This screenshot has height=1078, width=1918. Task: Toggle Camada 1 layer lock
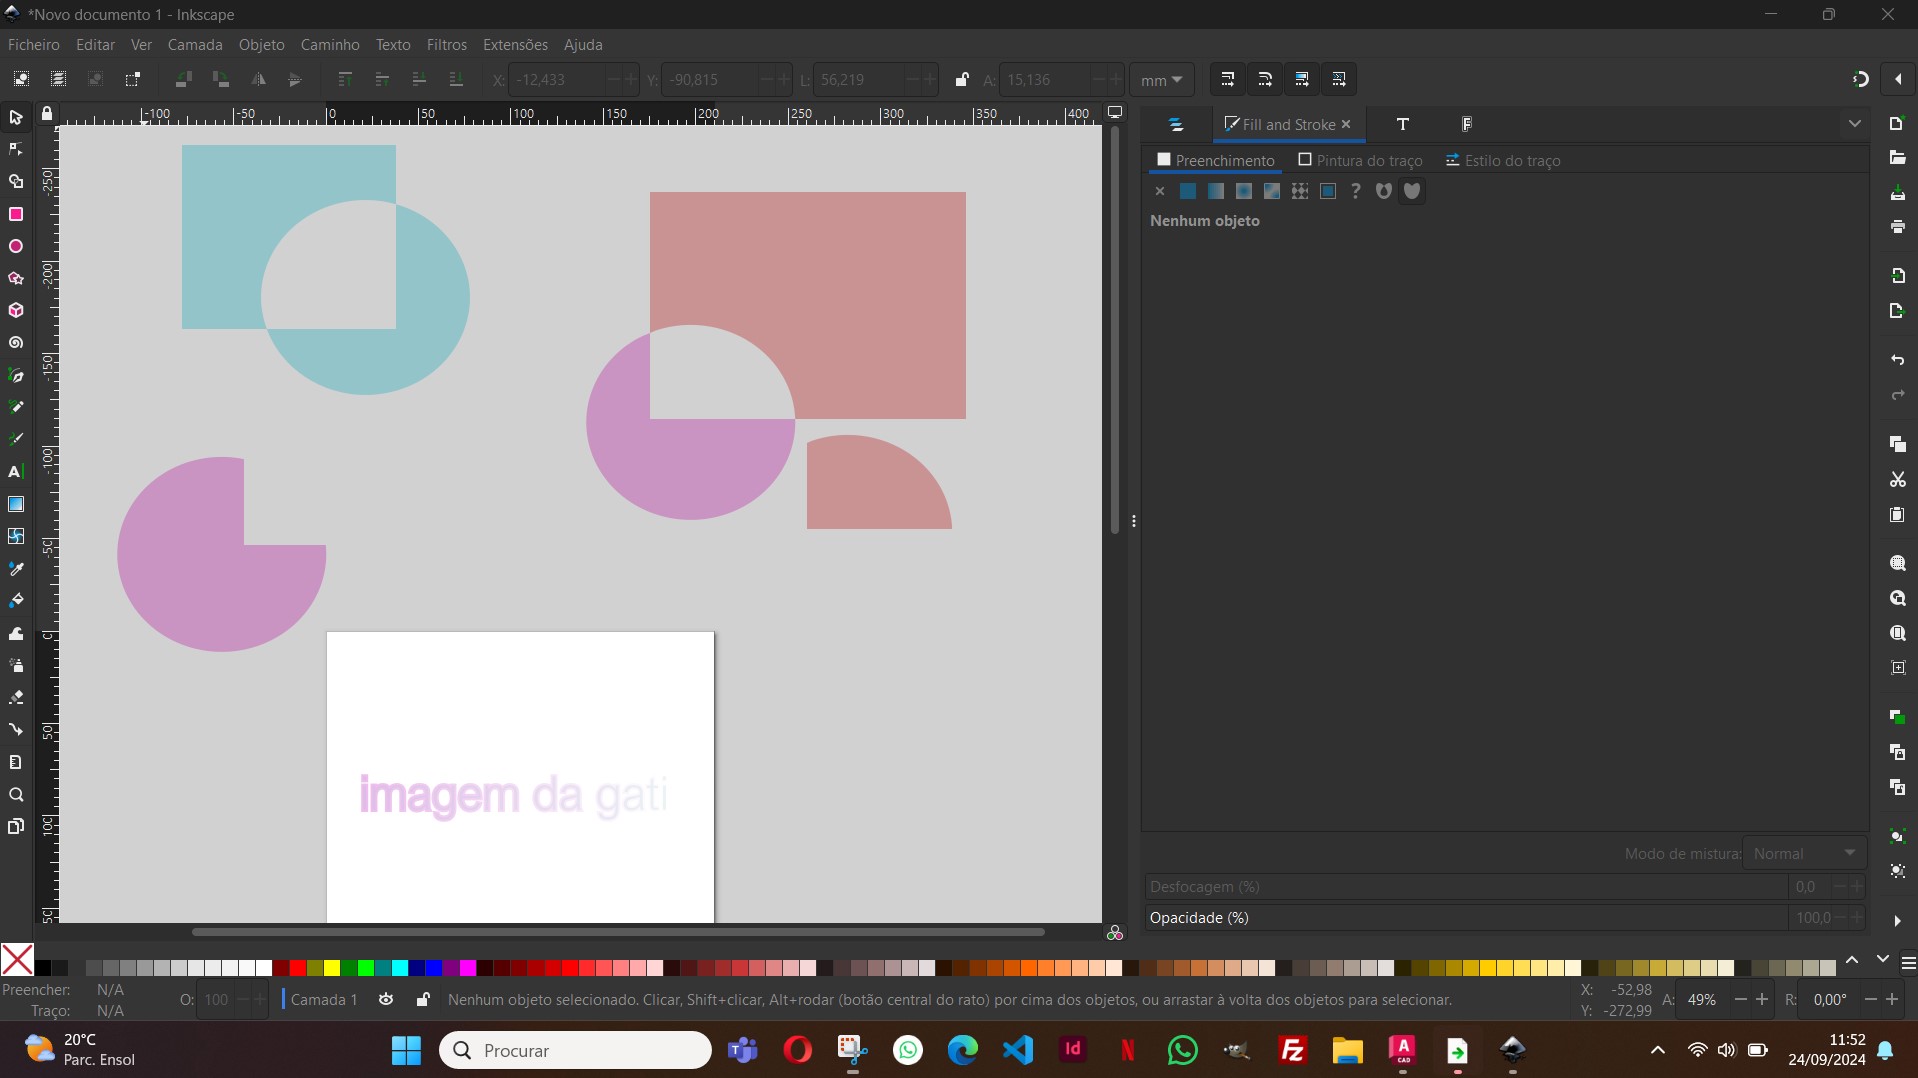point(423,999)
